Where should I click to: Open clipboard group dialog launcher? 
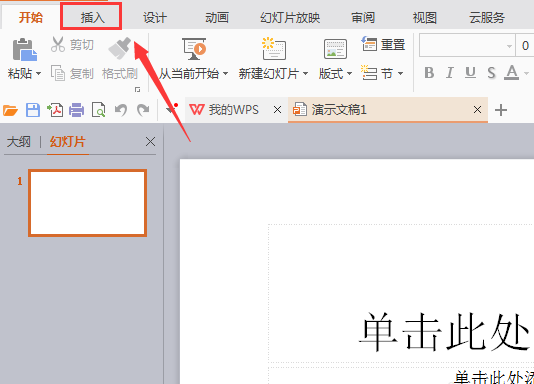coord(137,90)
